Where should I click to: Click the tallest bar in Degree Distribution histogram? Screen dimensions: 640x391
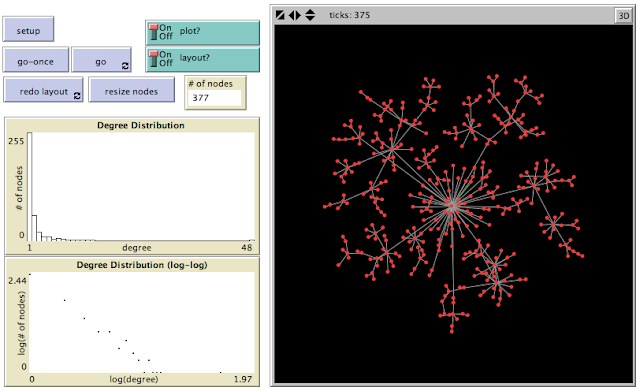click(x=30, y=187)
